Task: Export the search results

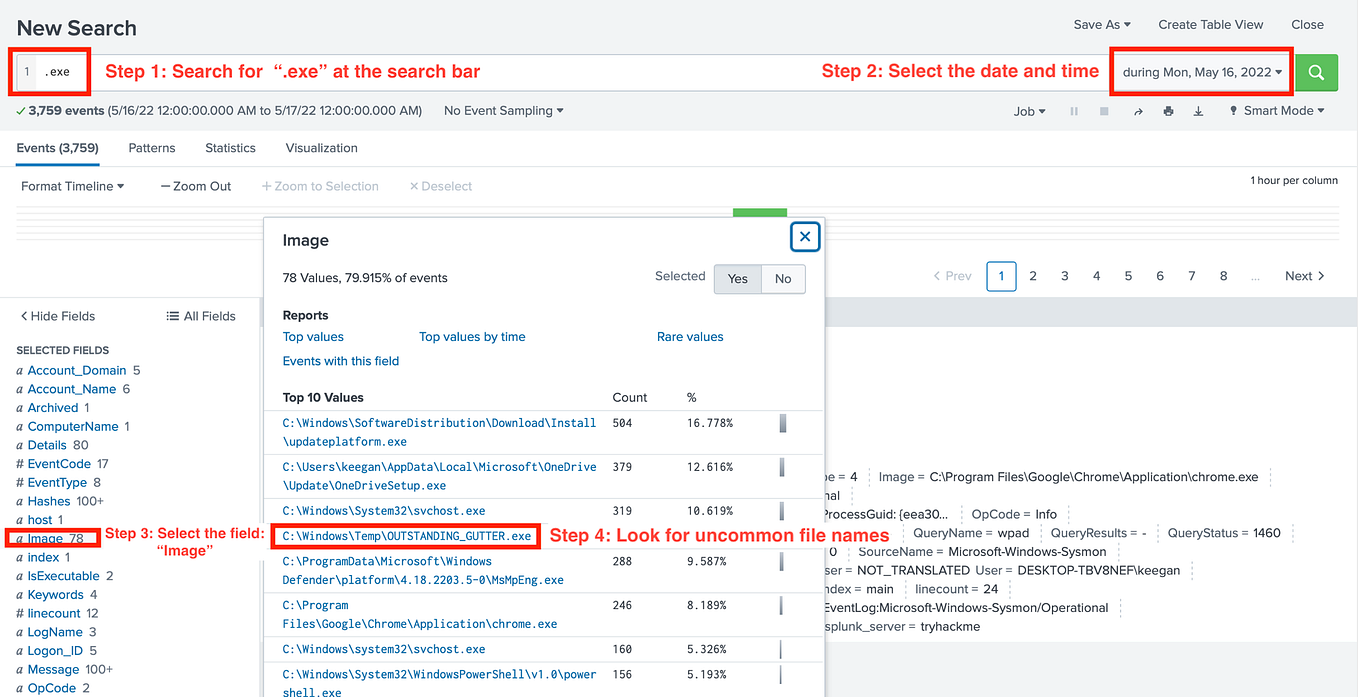Action: coord(1198,111)
